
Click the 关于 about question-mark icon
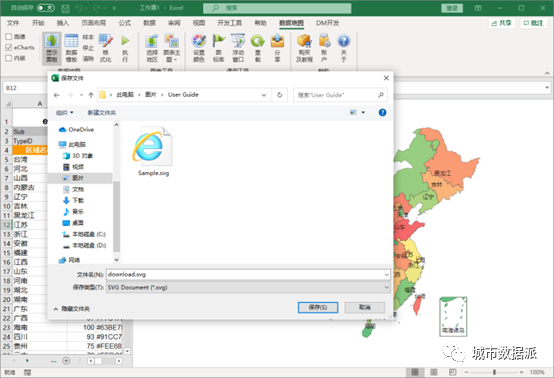tap(343, 48)
